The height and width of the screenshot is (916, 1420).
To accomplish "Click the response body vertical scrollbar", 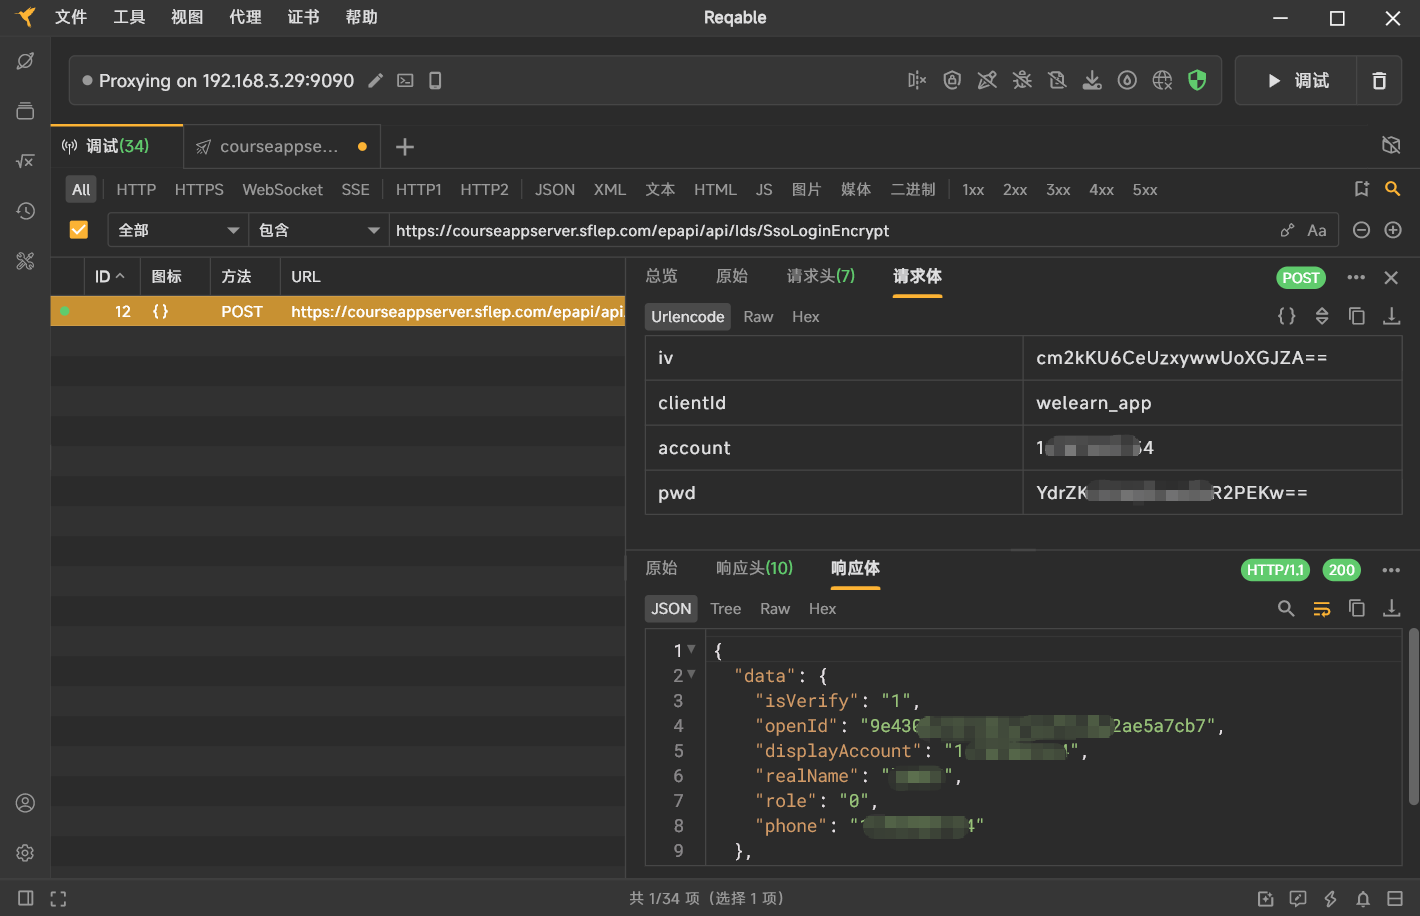I will tap(1413, 716).
